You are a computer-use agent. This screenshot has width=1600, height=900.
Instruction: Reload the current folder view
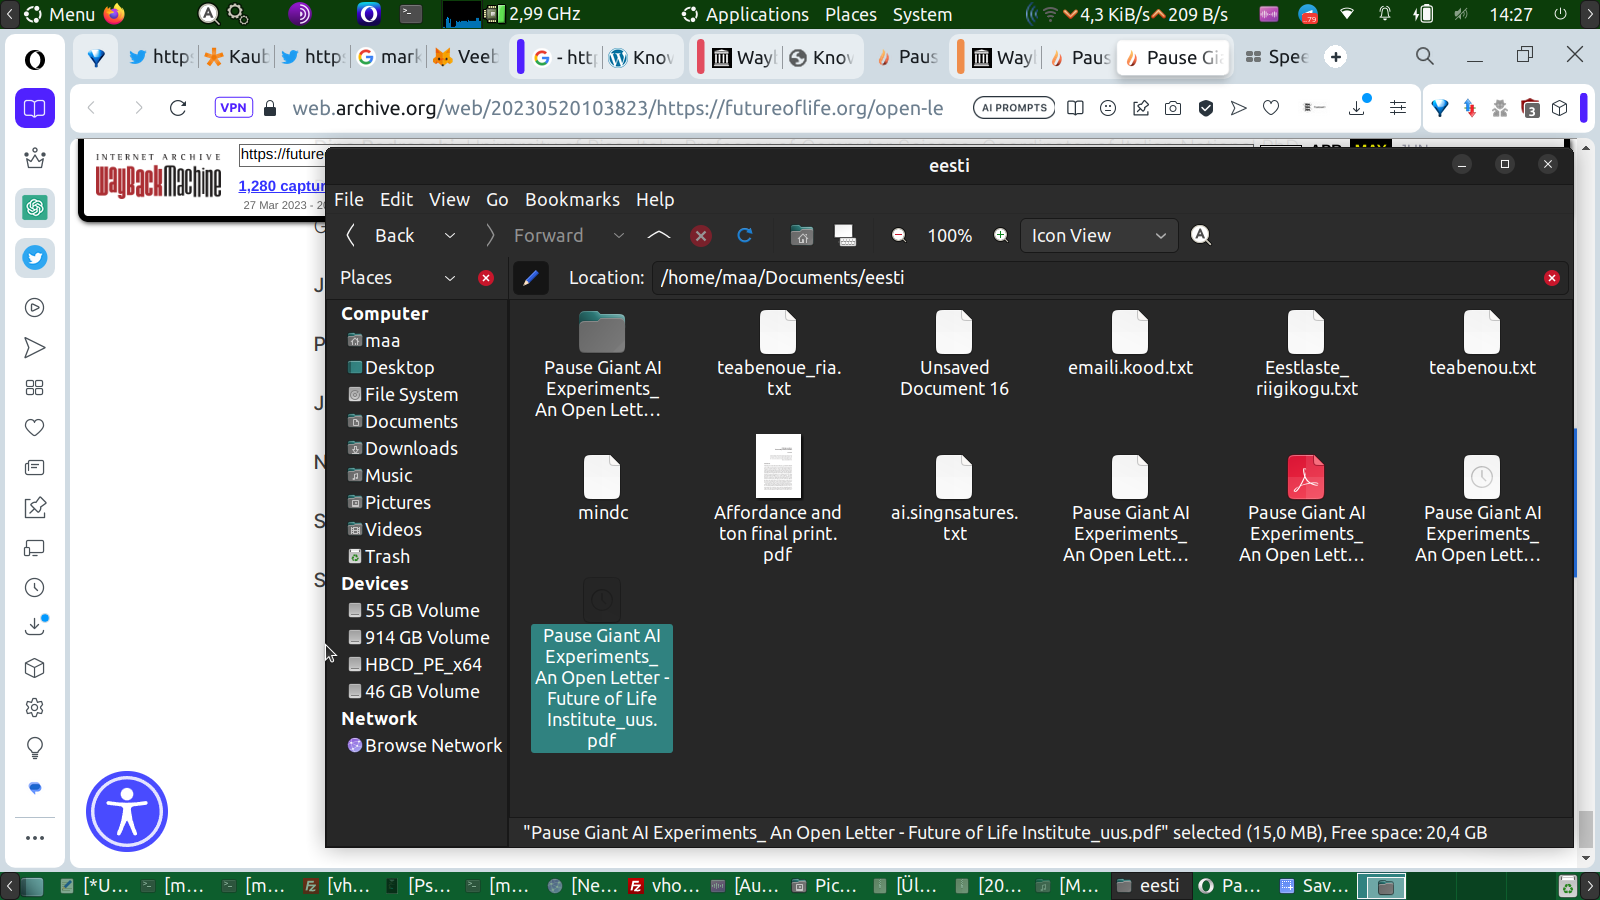coord(744,235)
